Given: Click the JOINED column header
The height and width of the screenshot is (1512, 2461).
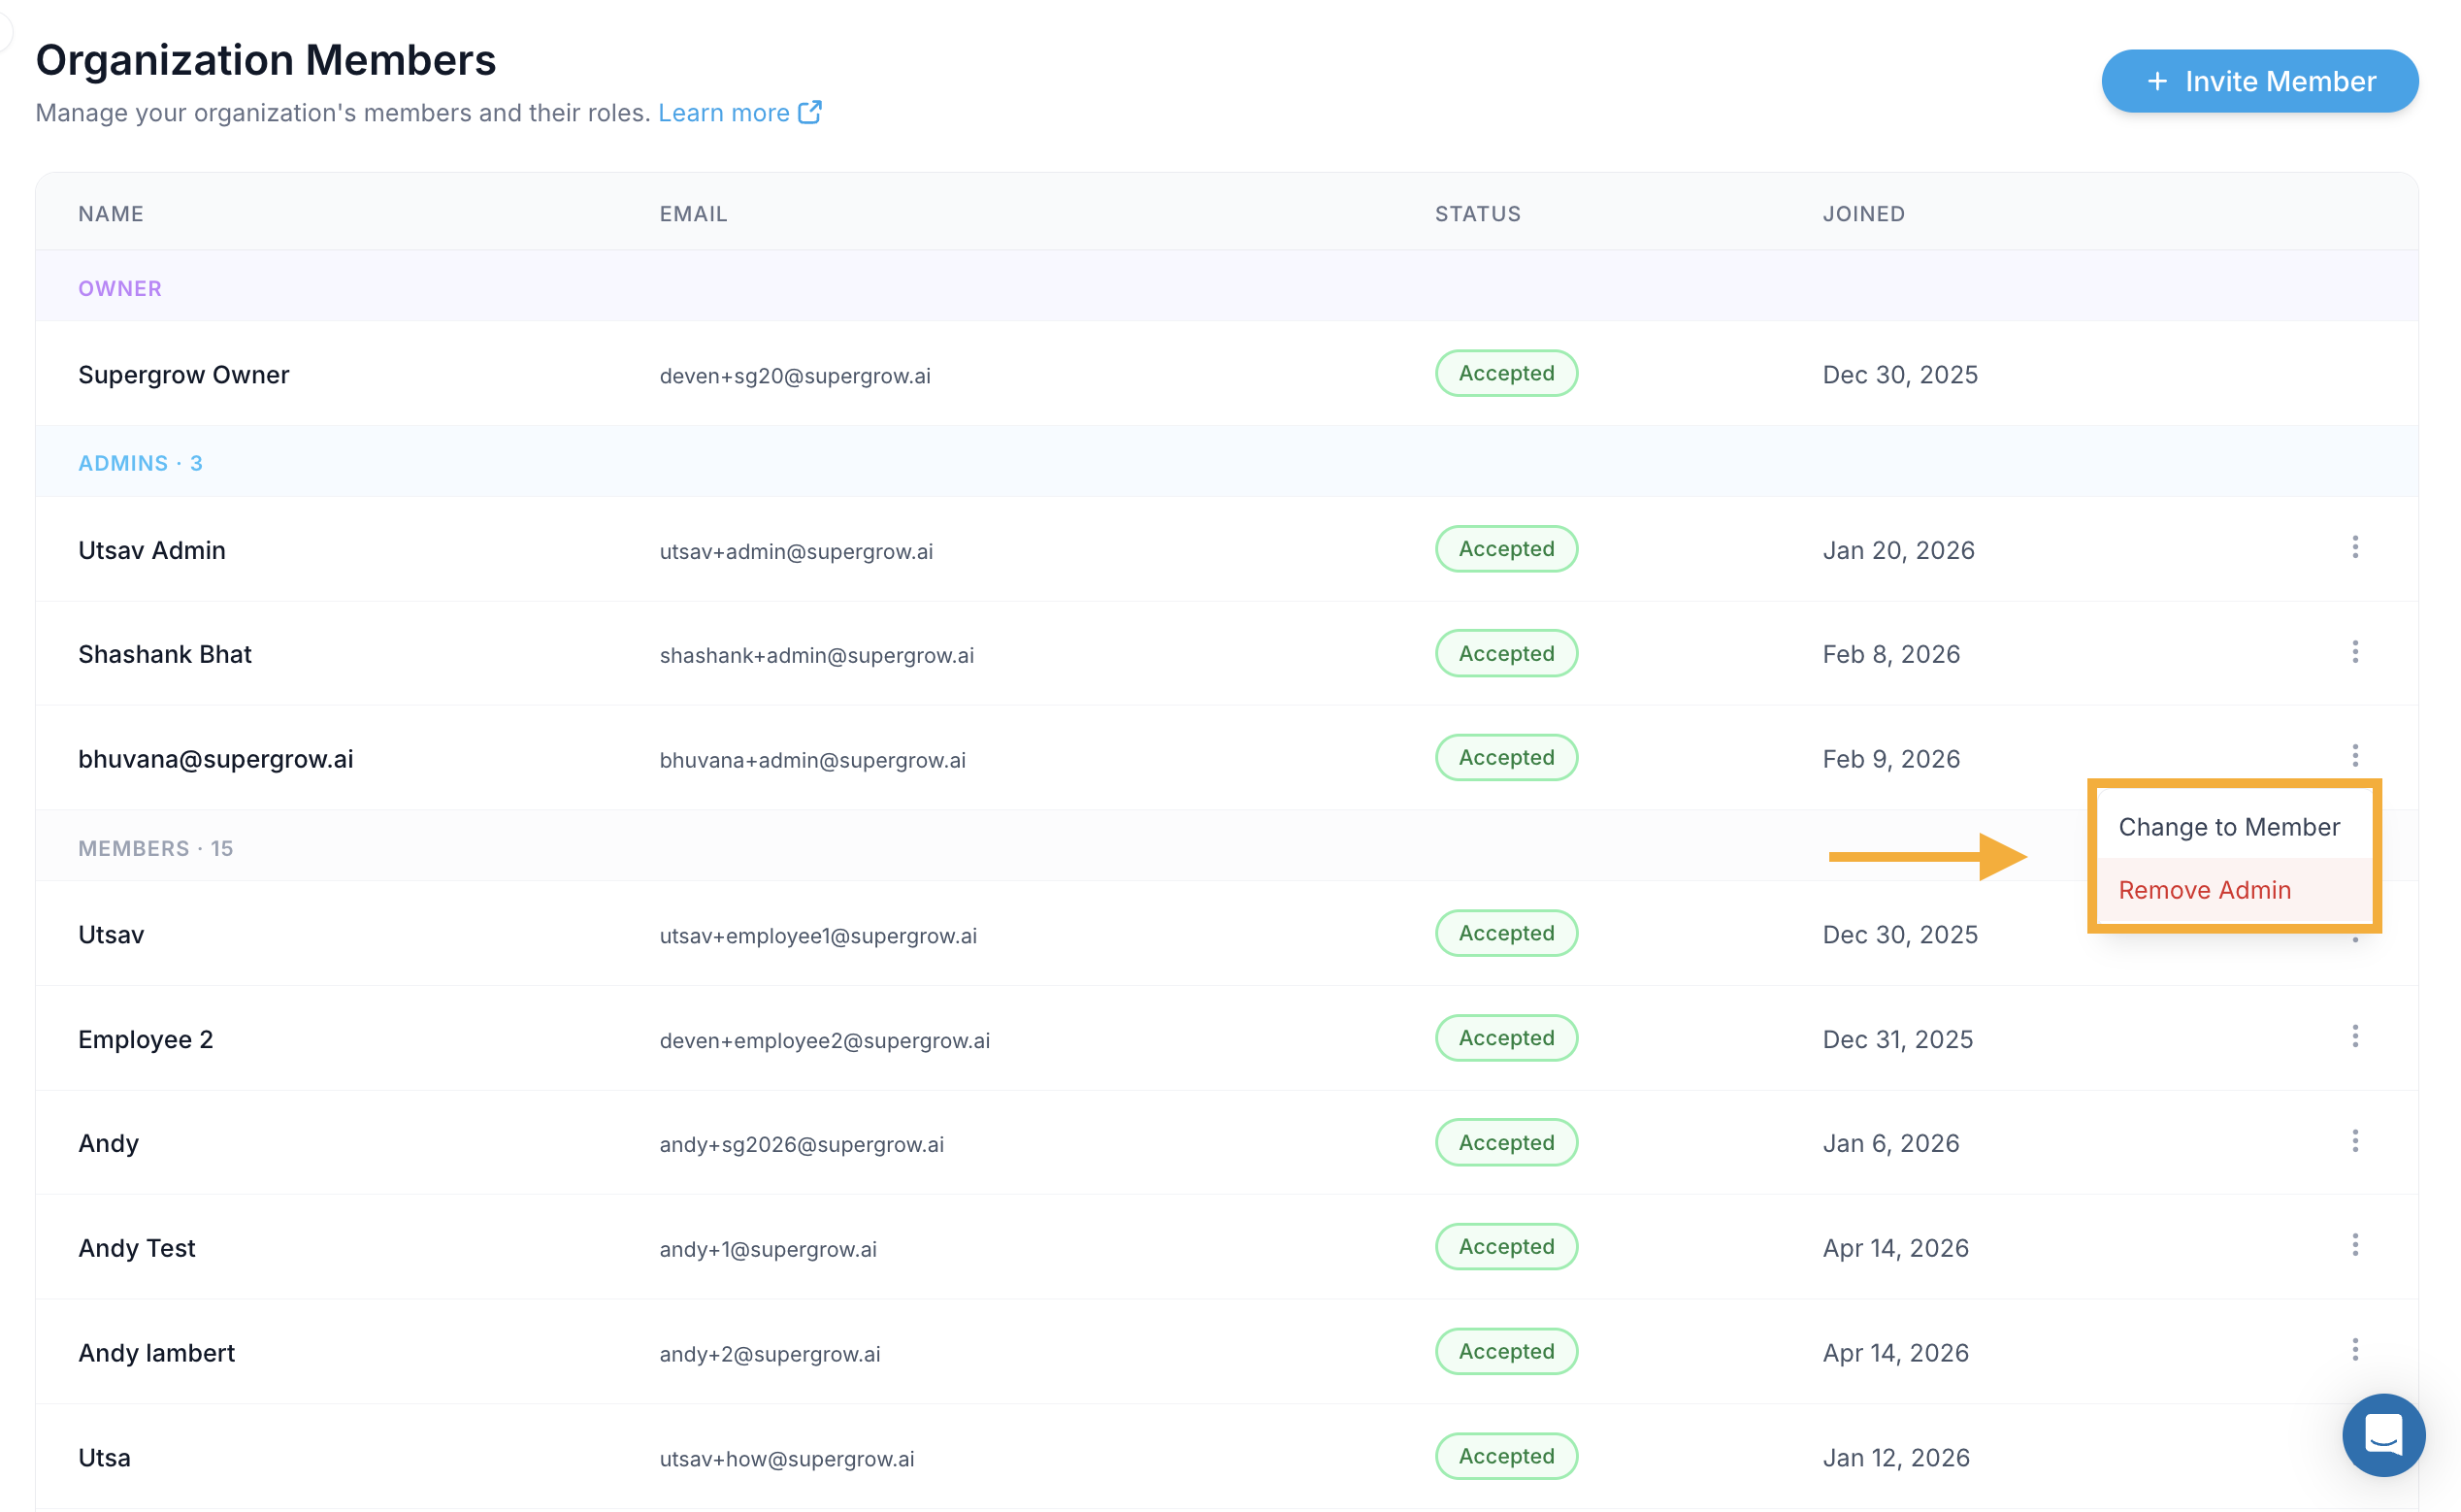Looking at the screenshot, I should click(1863, 214).
